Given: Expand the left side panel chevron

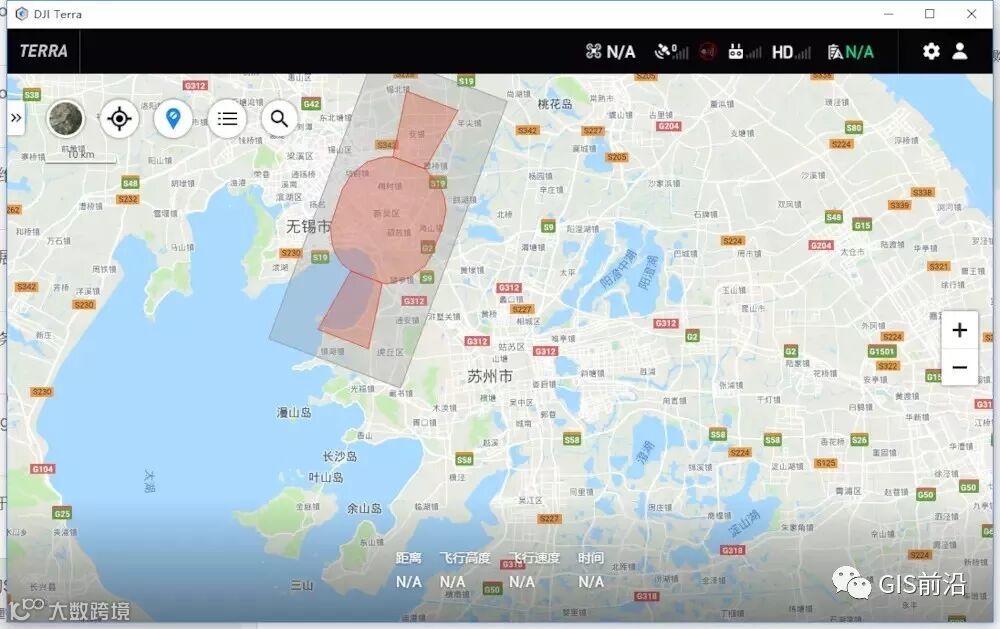Looking at the screenshot, I should (16, 118).
